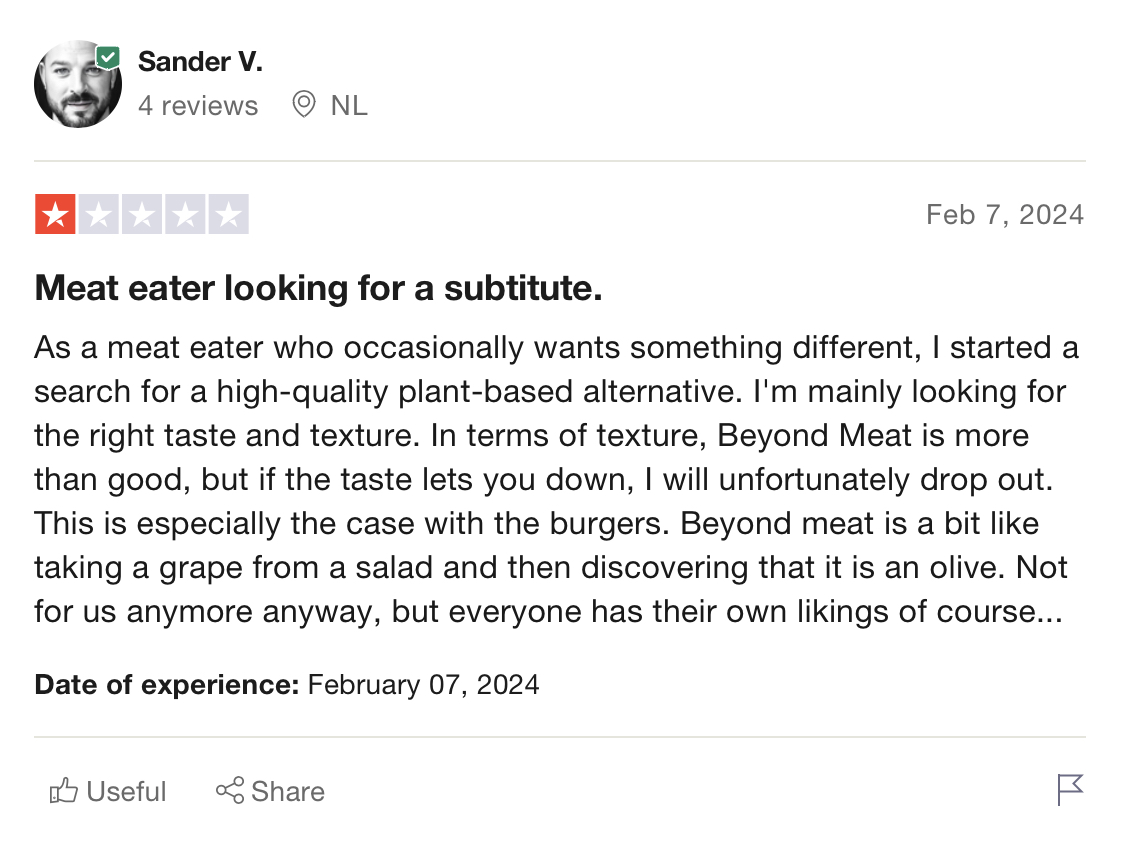Click the thumbs-up Useful icon
This screenshot has height=844, width=1124.
pyautogui.click(x=64, y=792)
